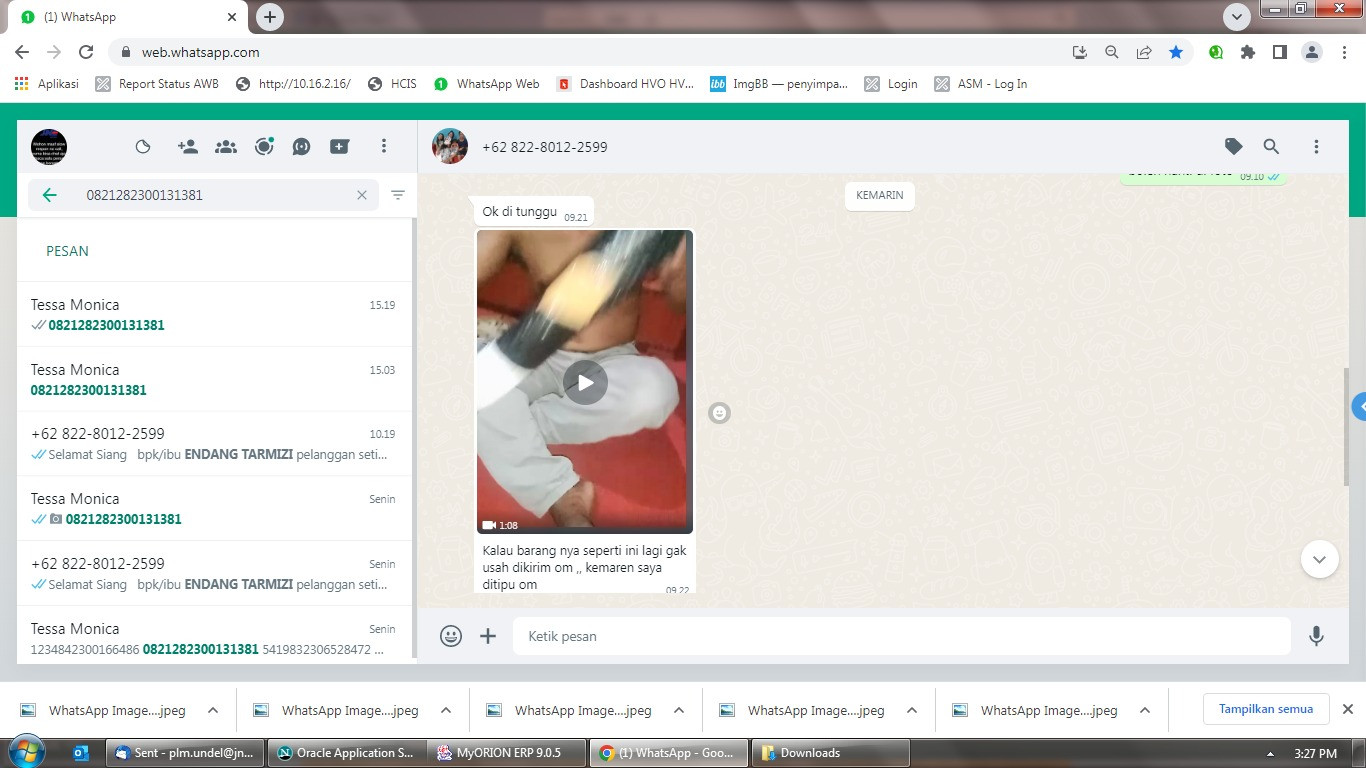
Task: Open the WhatsApp Web bookmark
Action: click(487, 84)
